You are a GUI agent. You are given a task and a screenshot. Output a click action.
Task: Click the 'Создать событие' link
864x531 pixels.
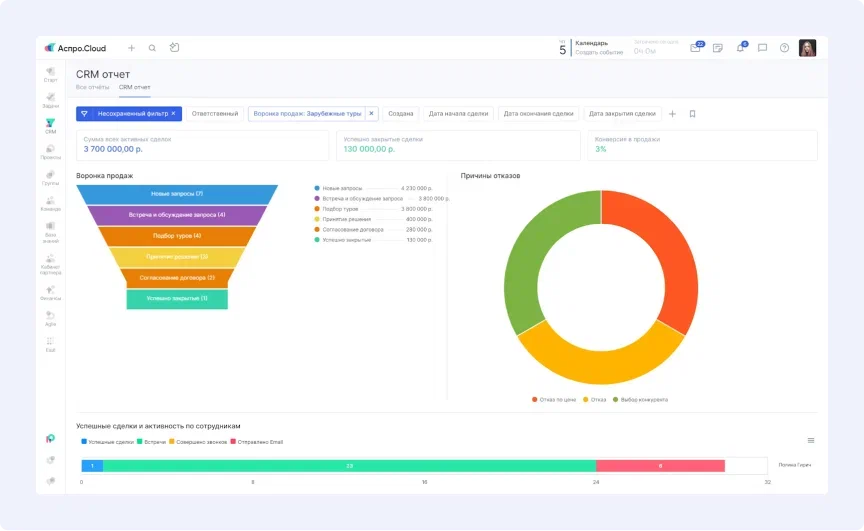tap(599, 52)
